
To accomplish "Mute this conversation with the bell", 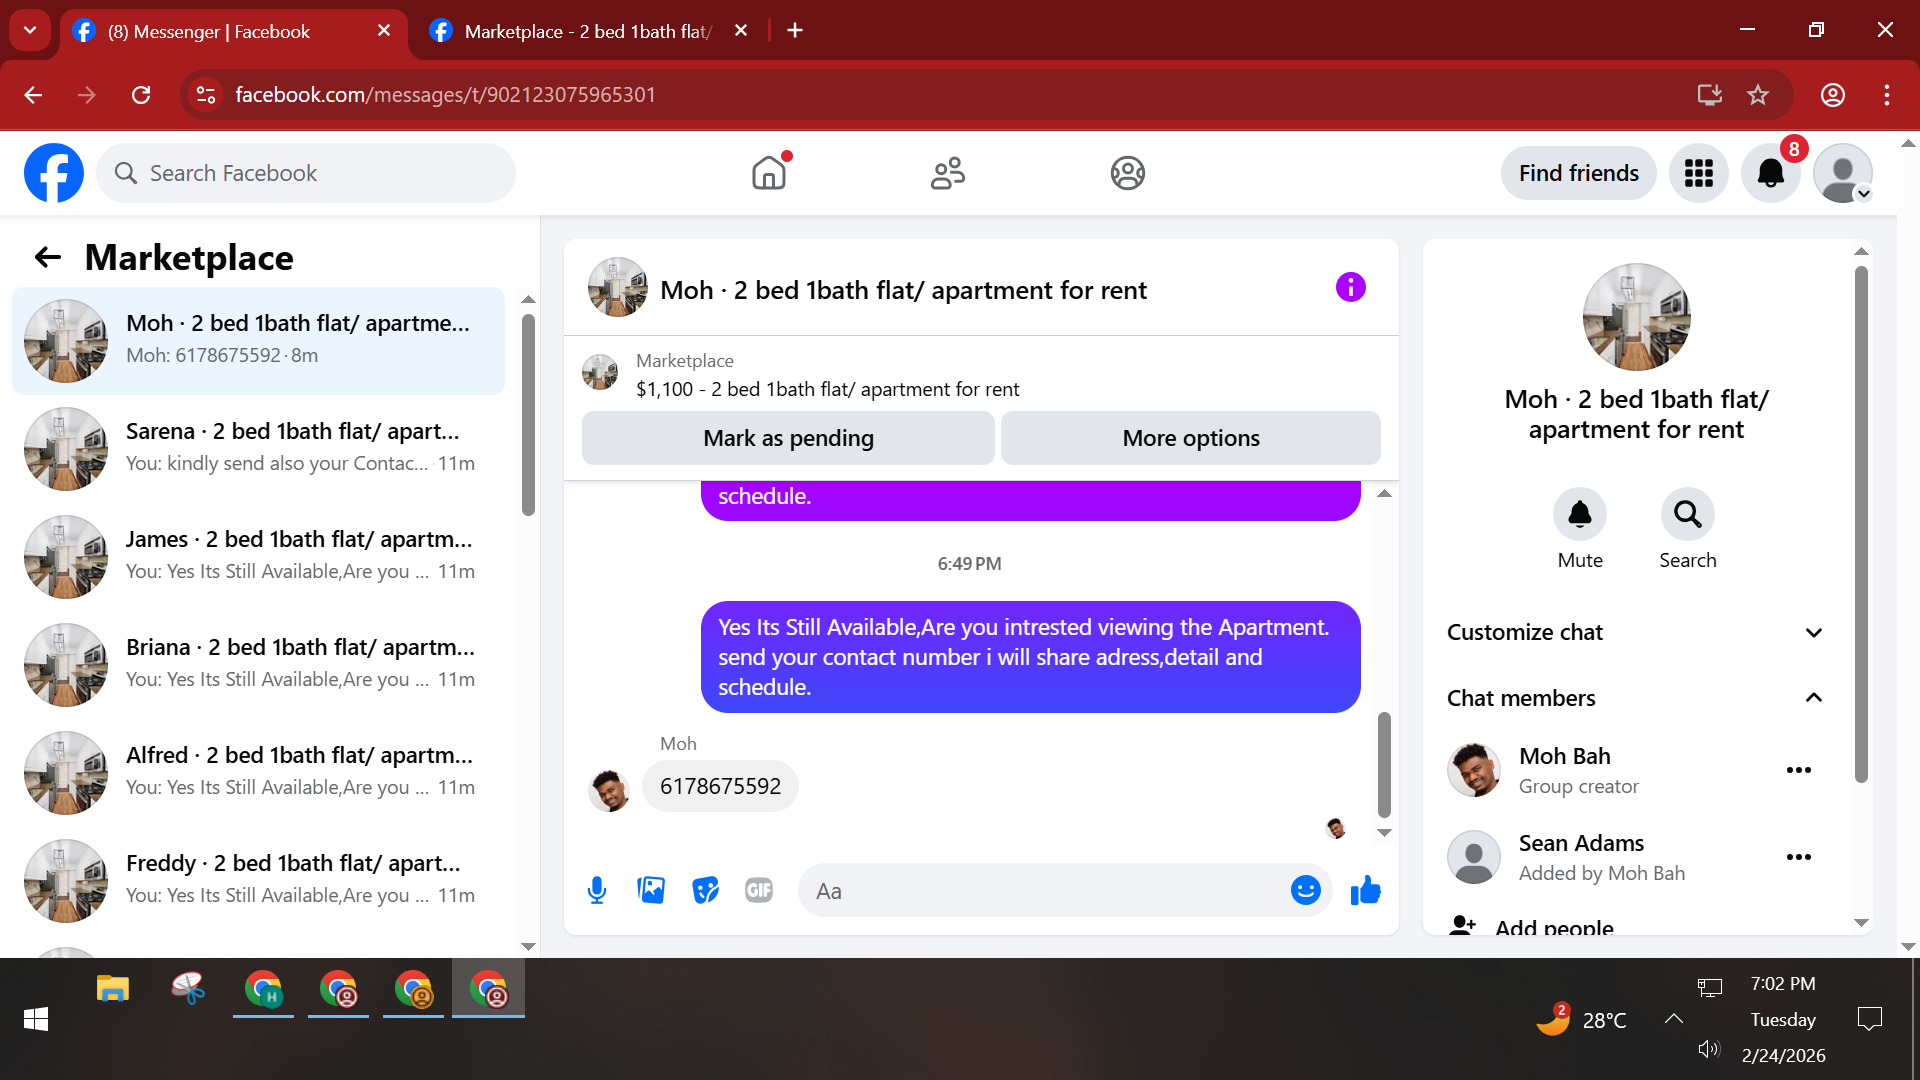I will point(1579,514).
